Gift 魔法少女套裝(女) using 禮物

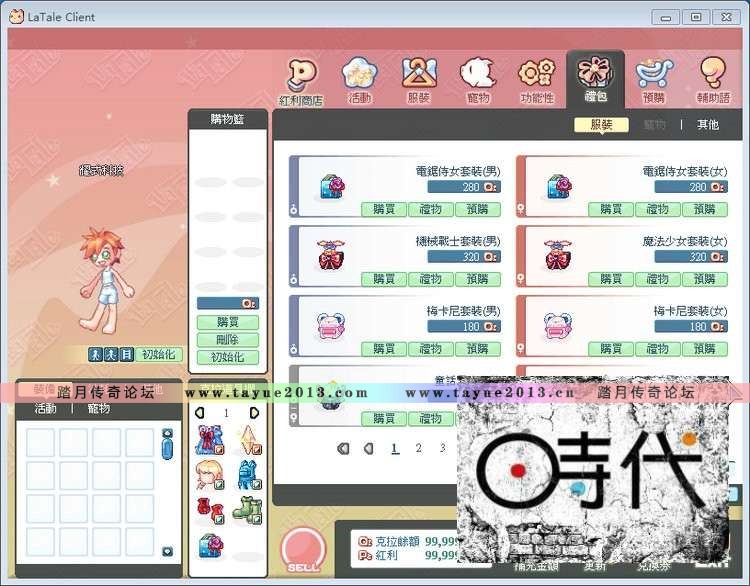[x=658, y=279]
